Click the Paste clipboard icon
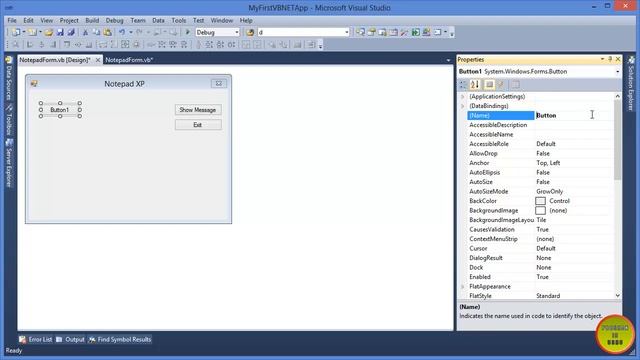This screenshot has width=640, height=360. click(107, 32)
